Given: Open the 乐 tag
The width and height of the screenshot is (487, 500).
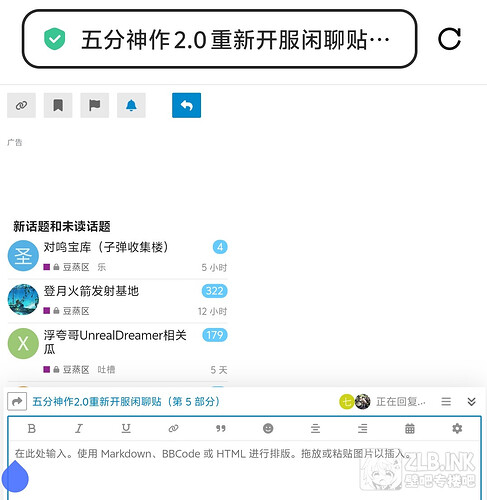Looking at the screenshot, I should coord(101,267).
